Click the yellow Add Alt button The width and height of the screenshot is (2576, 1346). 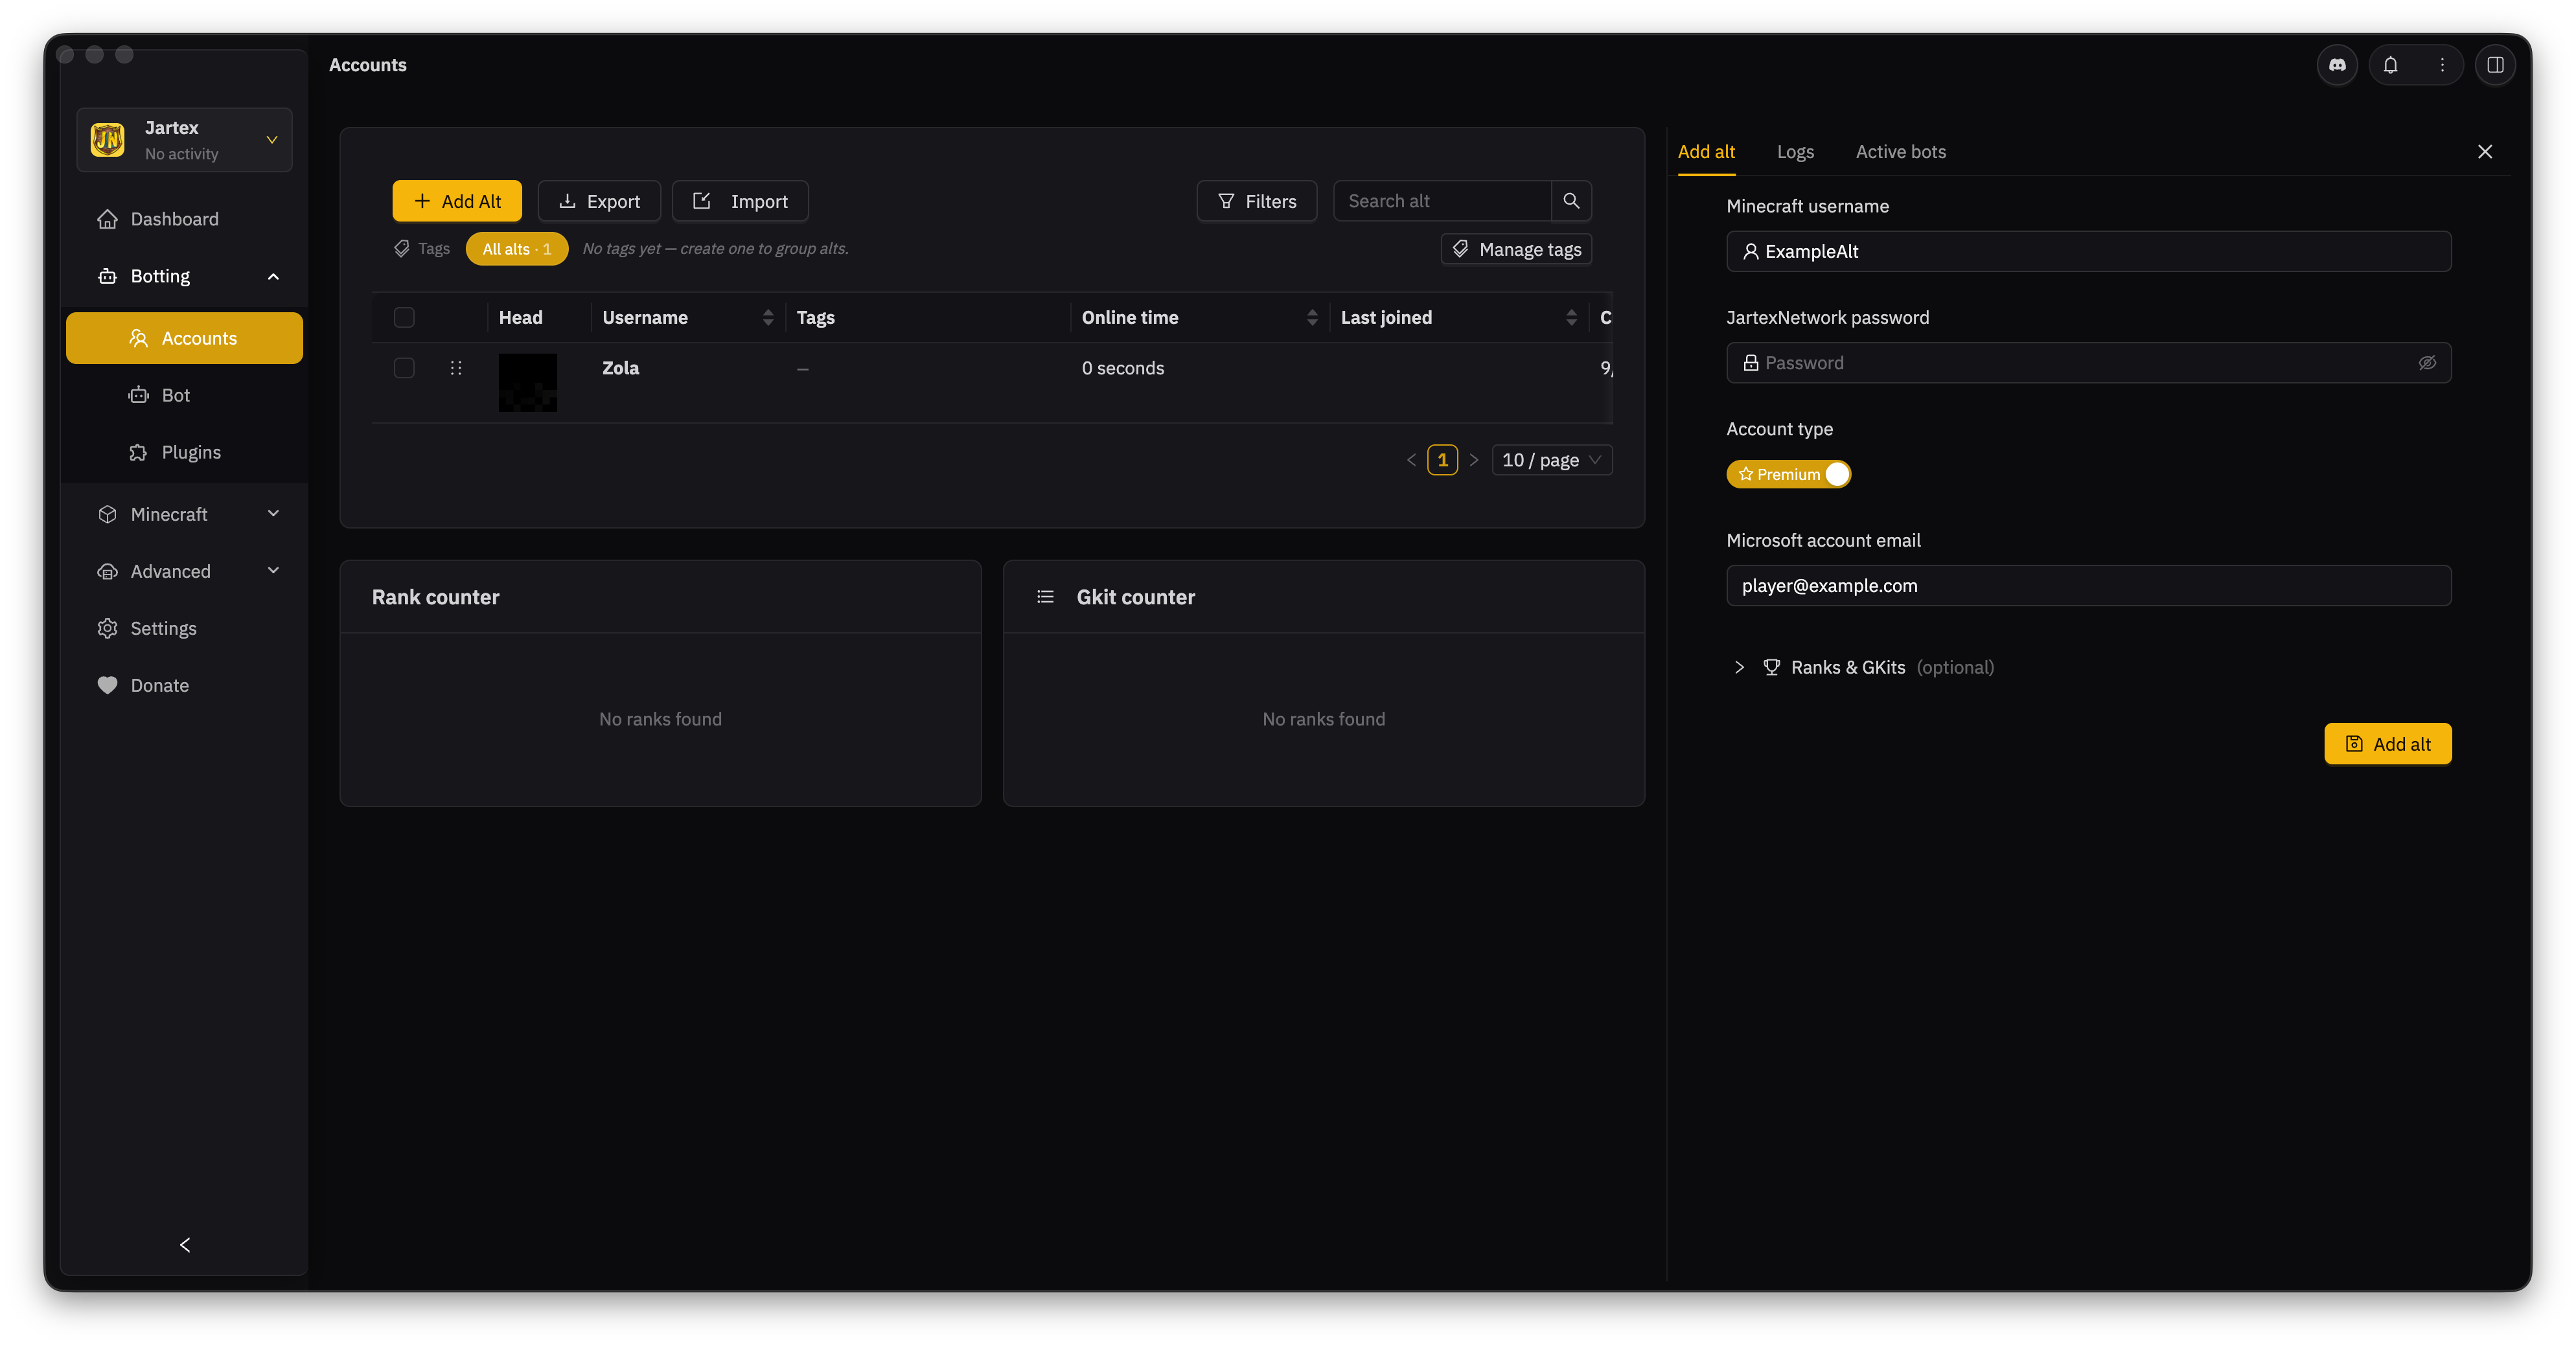[x=457, y=201]
